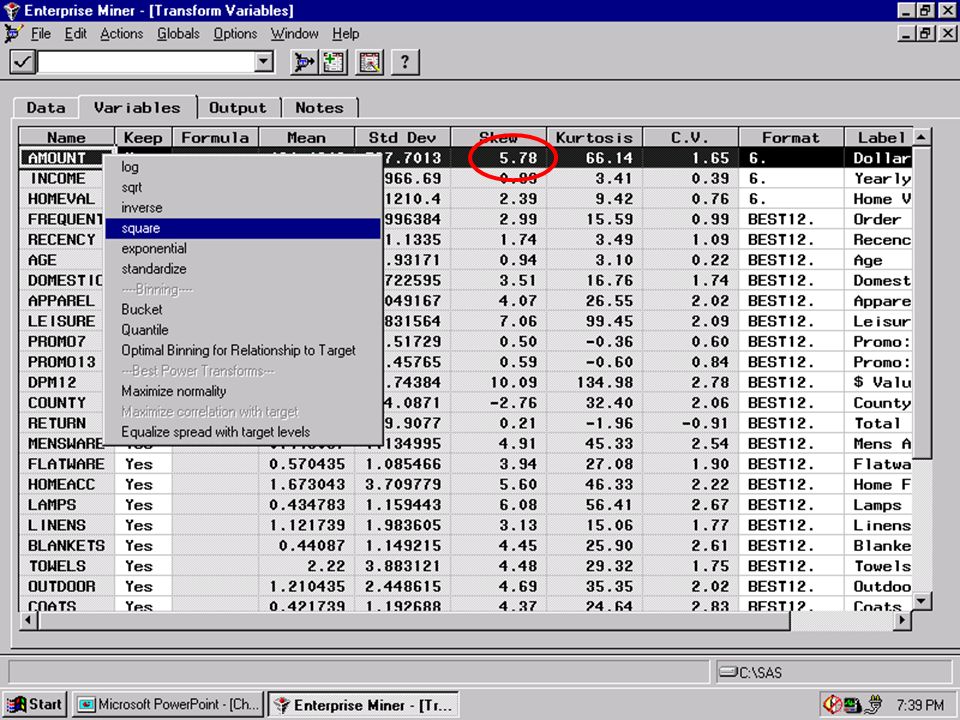Click the down arrow of vertical scrollbar
The image size is (960, 720).
[922, 601]
